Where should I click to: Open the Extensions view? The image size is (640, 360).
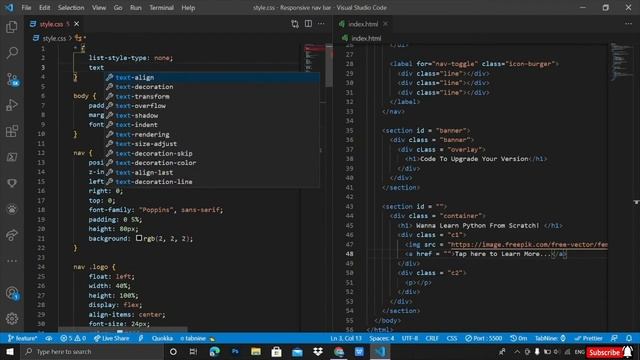coord(12,131)
